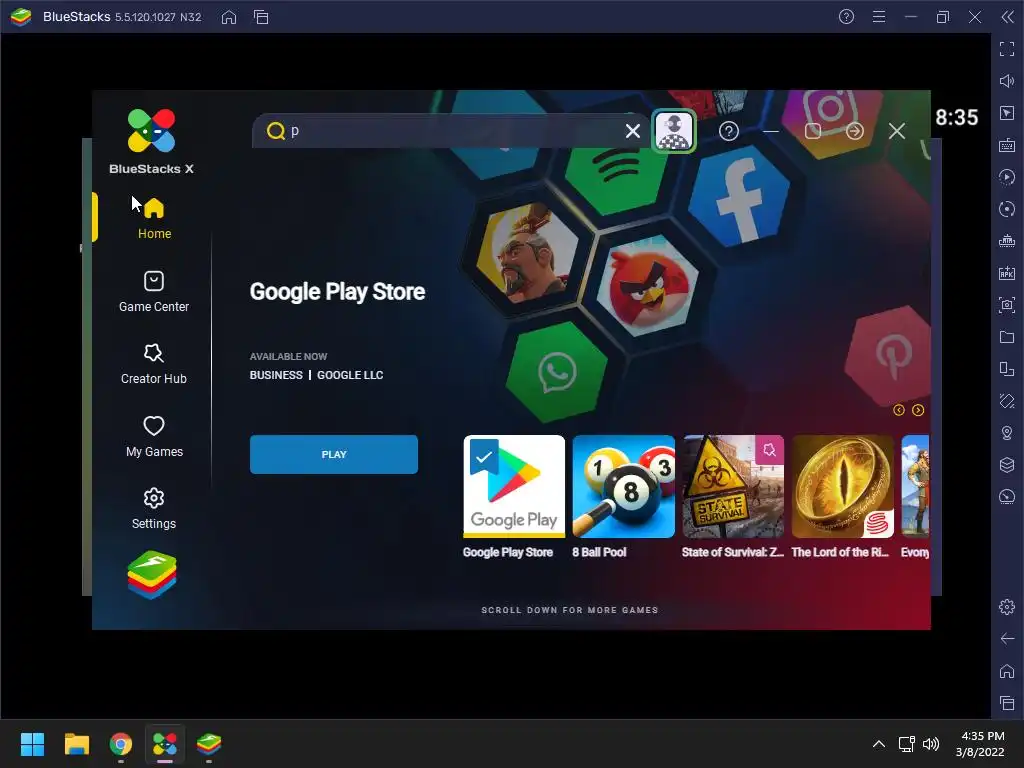The image size is (1024, 768).
Task: Open the Windows Start menu
Action: click(x=32, y=744)
